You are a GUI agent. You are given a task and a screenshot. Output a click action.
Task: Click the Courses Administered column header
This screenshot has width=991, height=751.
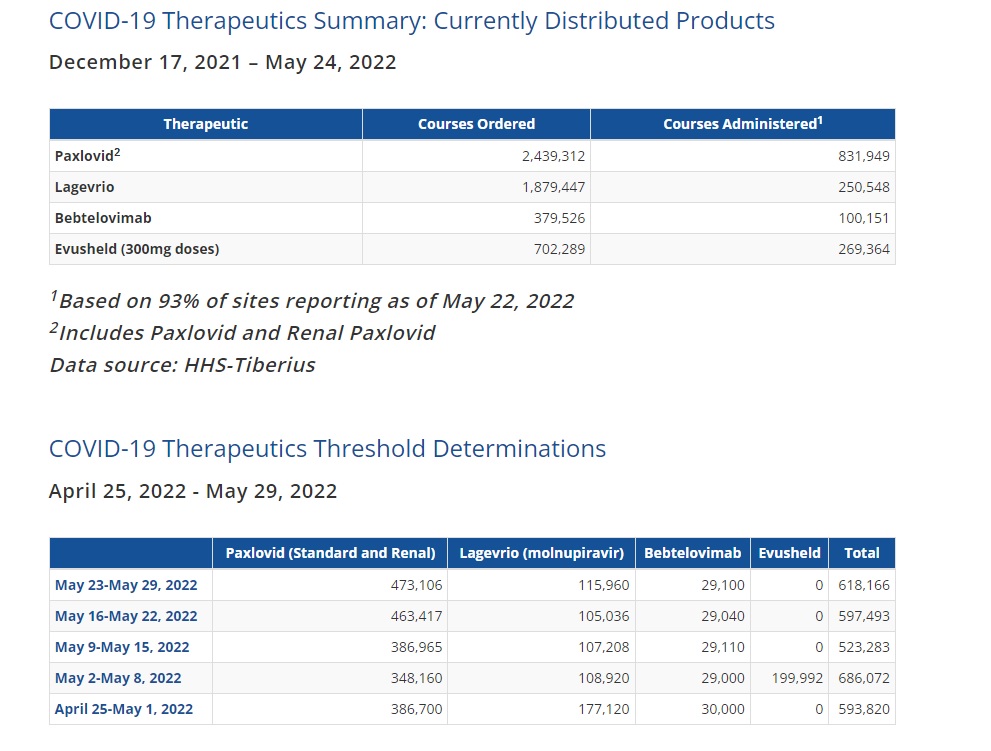tap(743, 124)
